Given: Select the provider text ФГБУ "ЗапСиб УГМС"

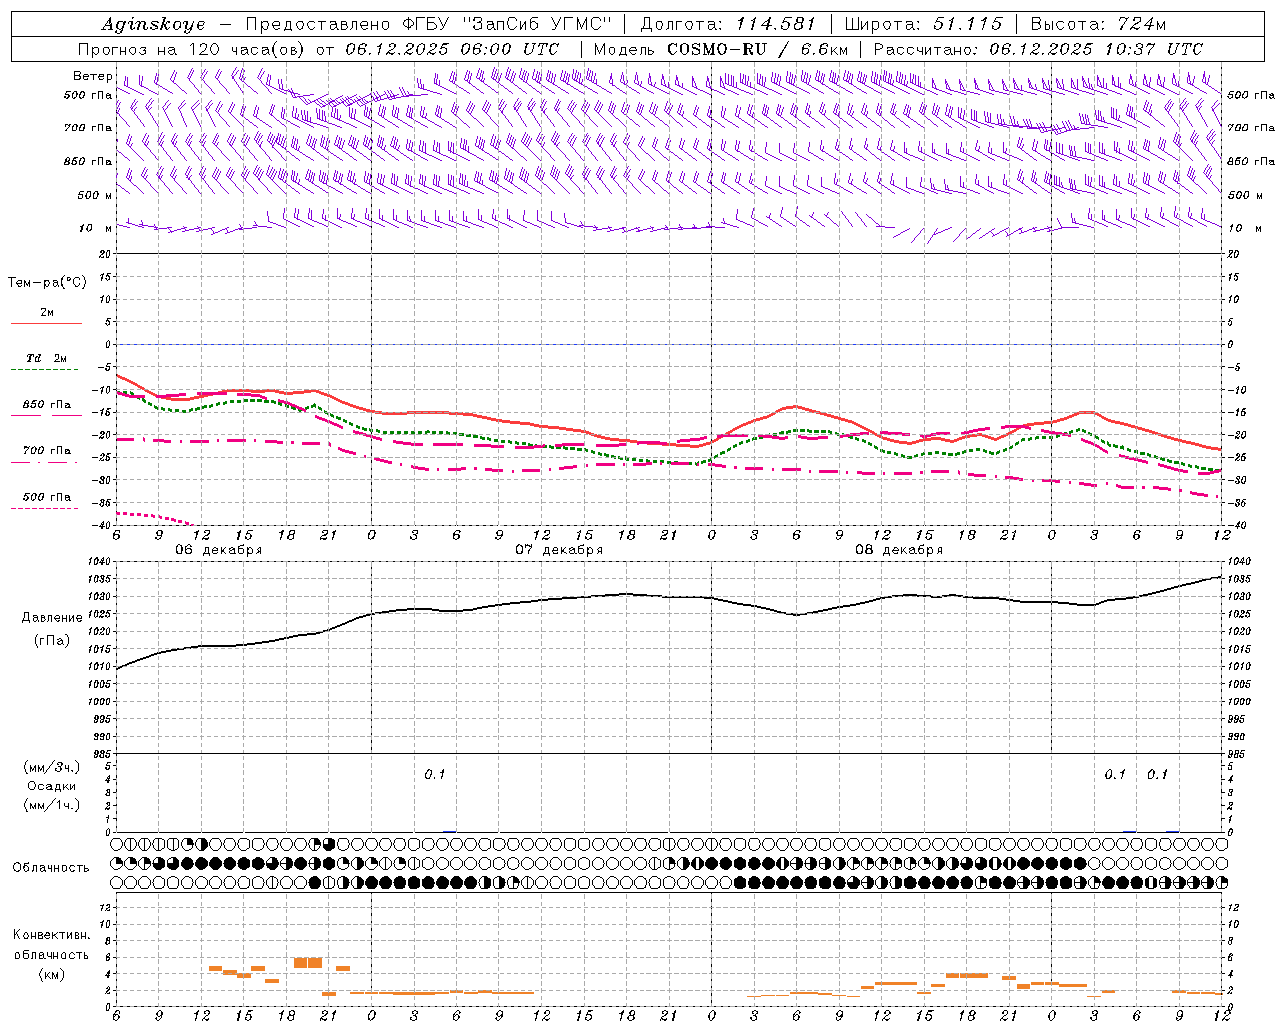Looking at the screenshot, I should 506,24.
